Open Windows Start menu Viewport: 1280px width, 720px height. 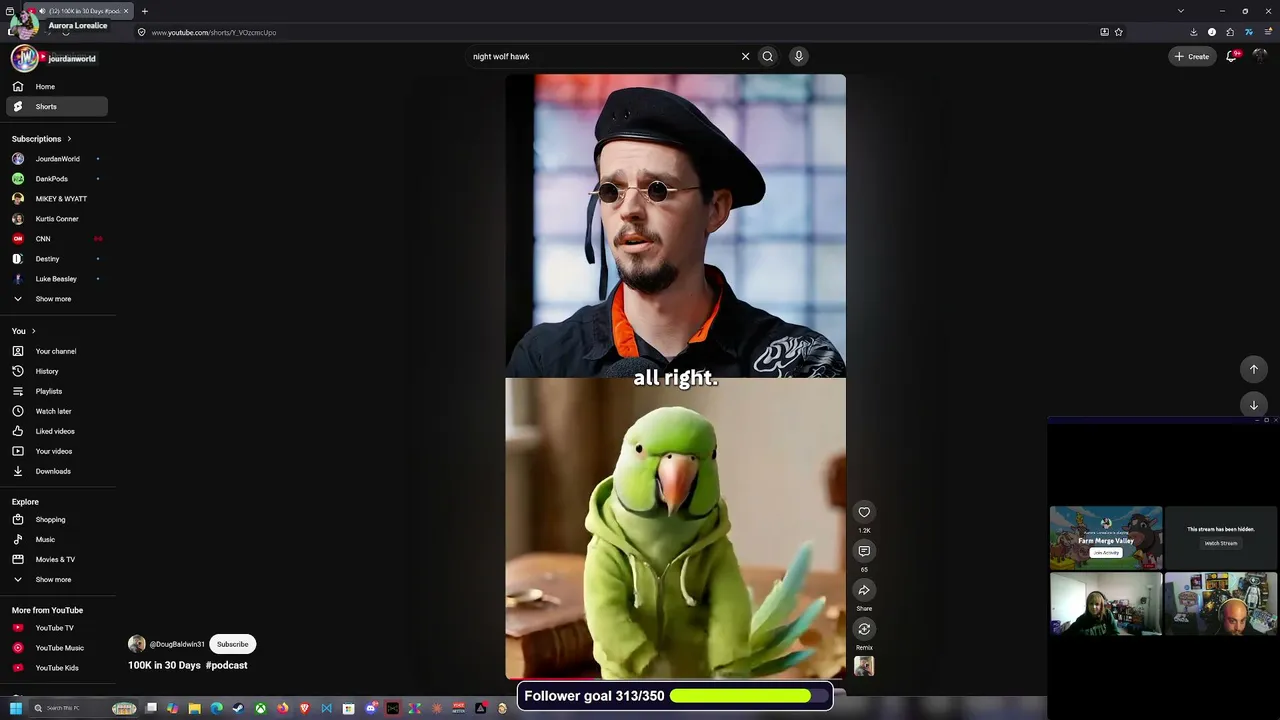click(15, 709)
